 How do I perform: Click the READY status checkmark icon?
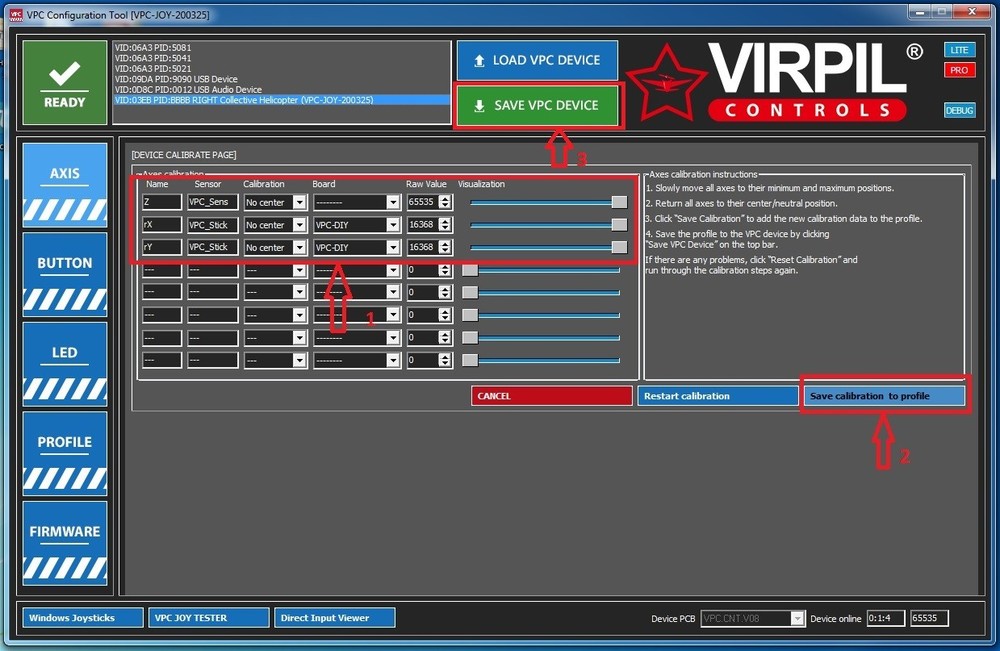pyautogui.click(x=64, y=73)
